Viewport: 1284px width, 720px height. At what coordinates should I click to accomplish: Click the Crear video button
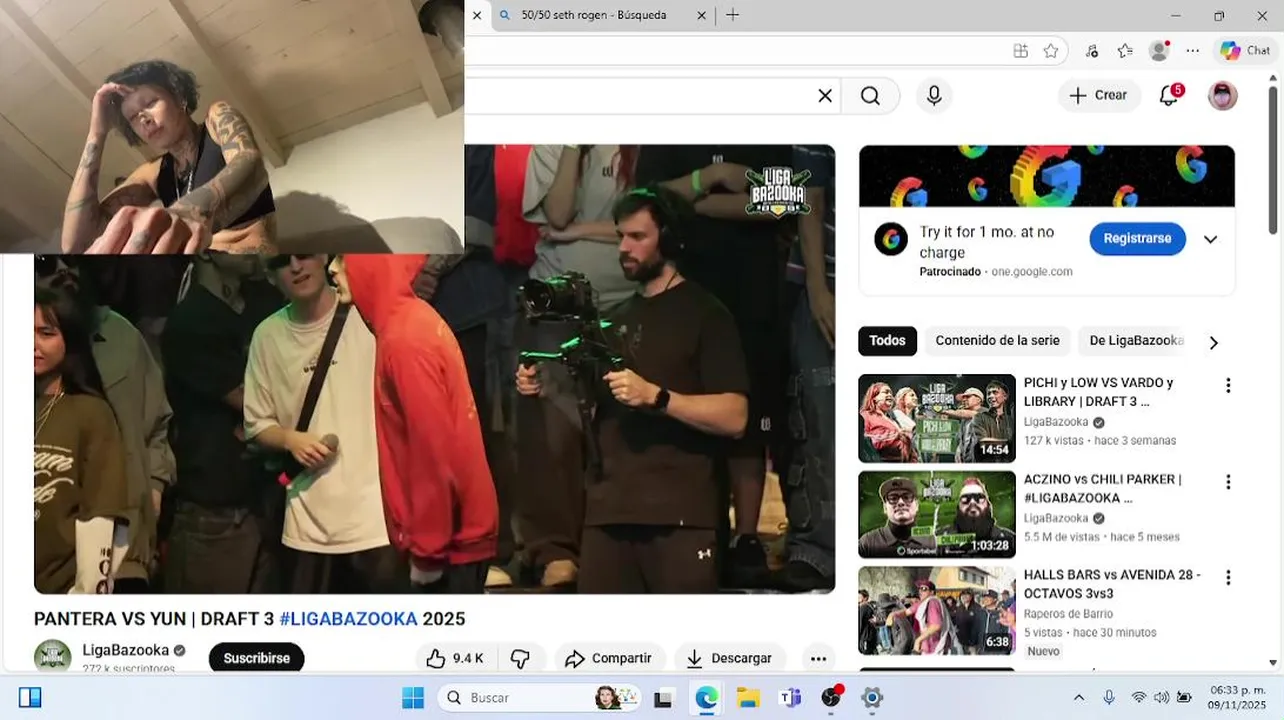pos(1098,95)
